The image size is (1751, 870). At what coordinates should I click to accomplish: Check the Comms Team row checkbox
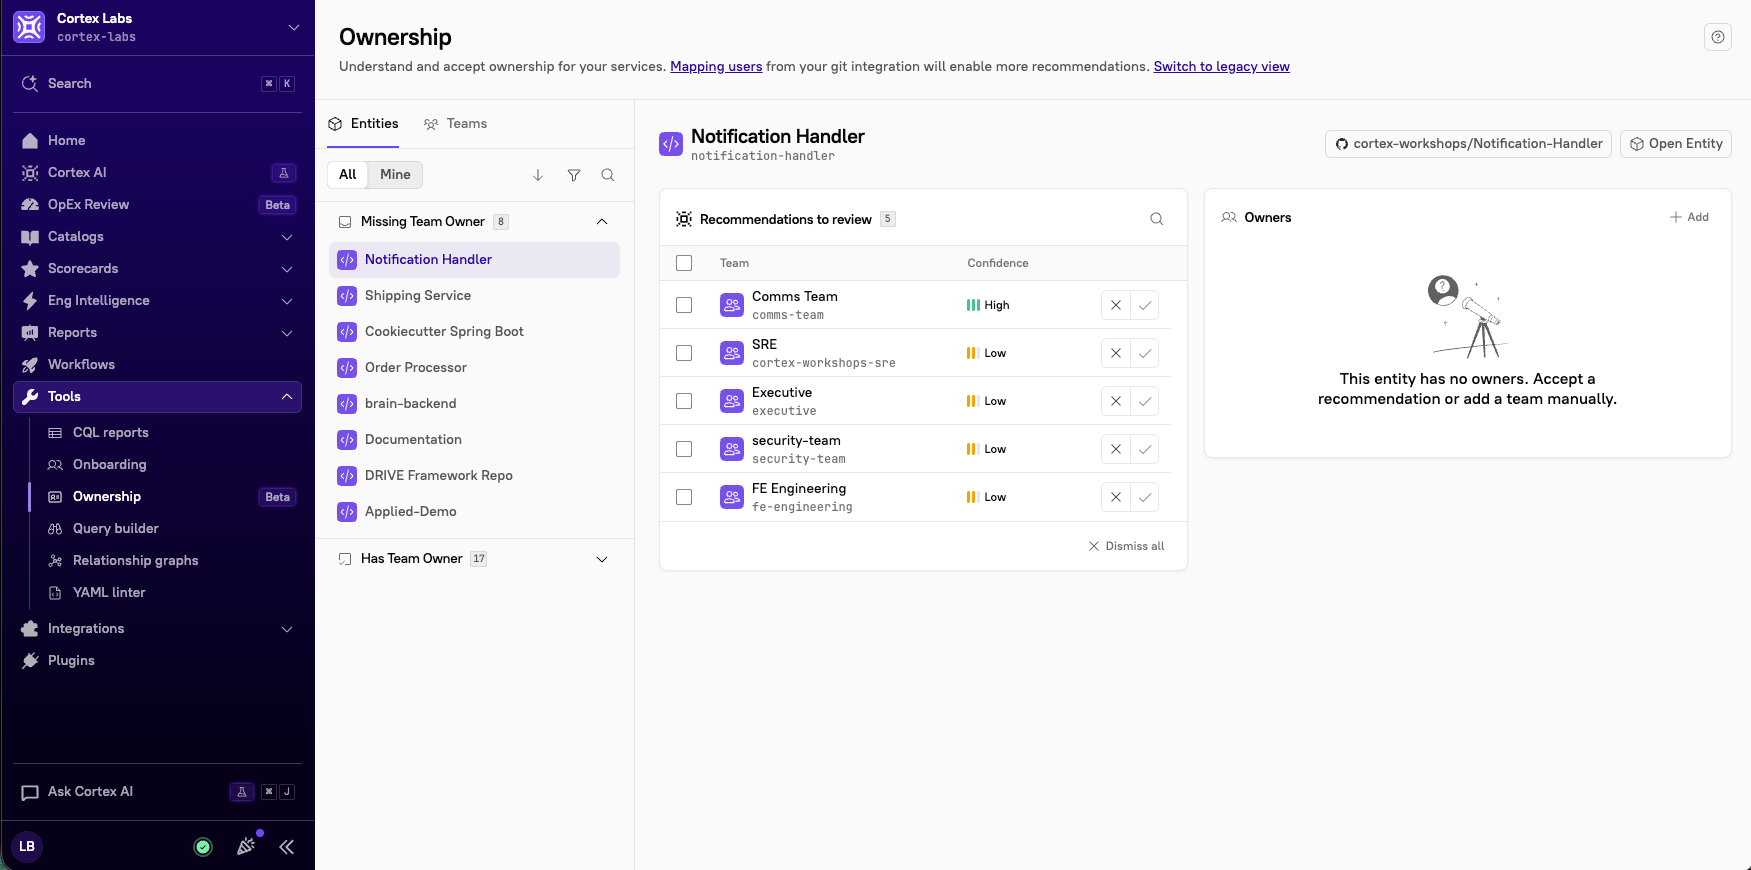pyautogui.click(x=684, y=305)
